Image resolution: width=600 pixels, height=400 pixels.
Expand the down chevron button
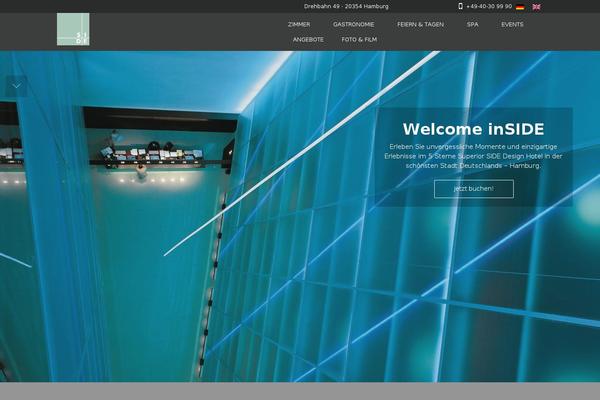pyautogui.click(x=16, y=86)
